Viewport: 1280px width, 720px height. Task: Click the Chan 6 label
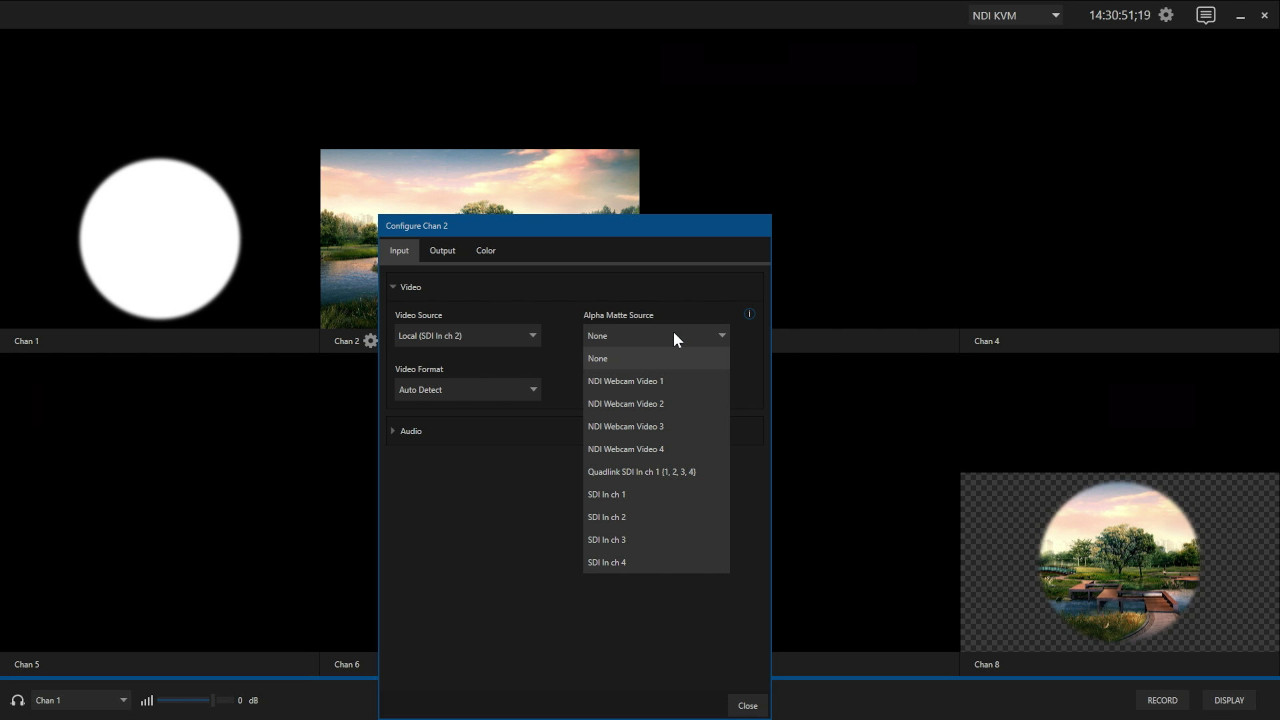click(x=347, y=664)
